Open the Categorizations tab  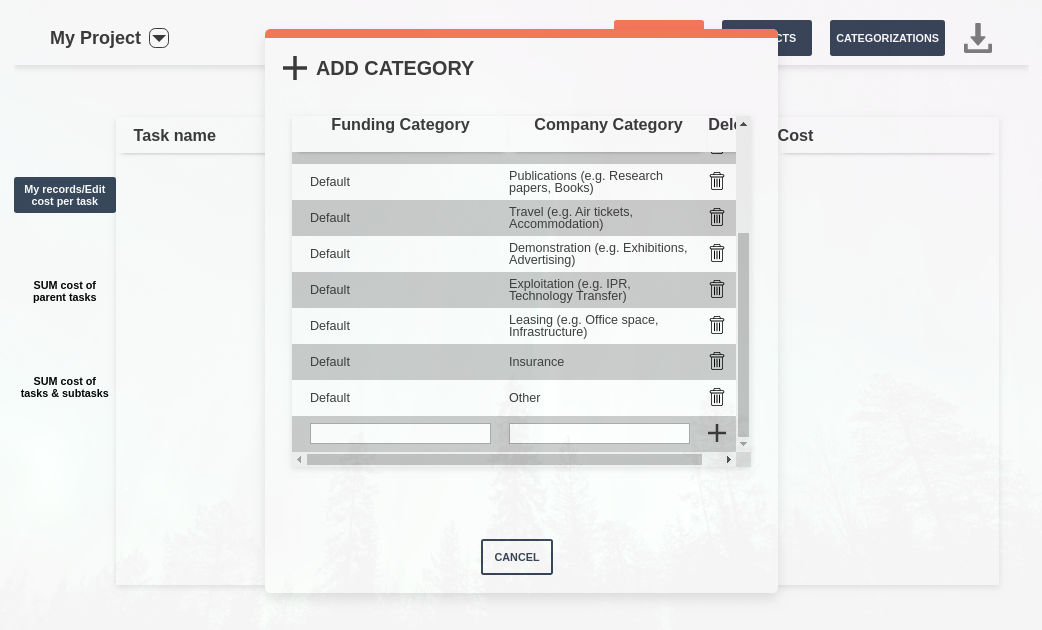pyautogui.click(x=887, y=38)
